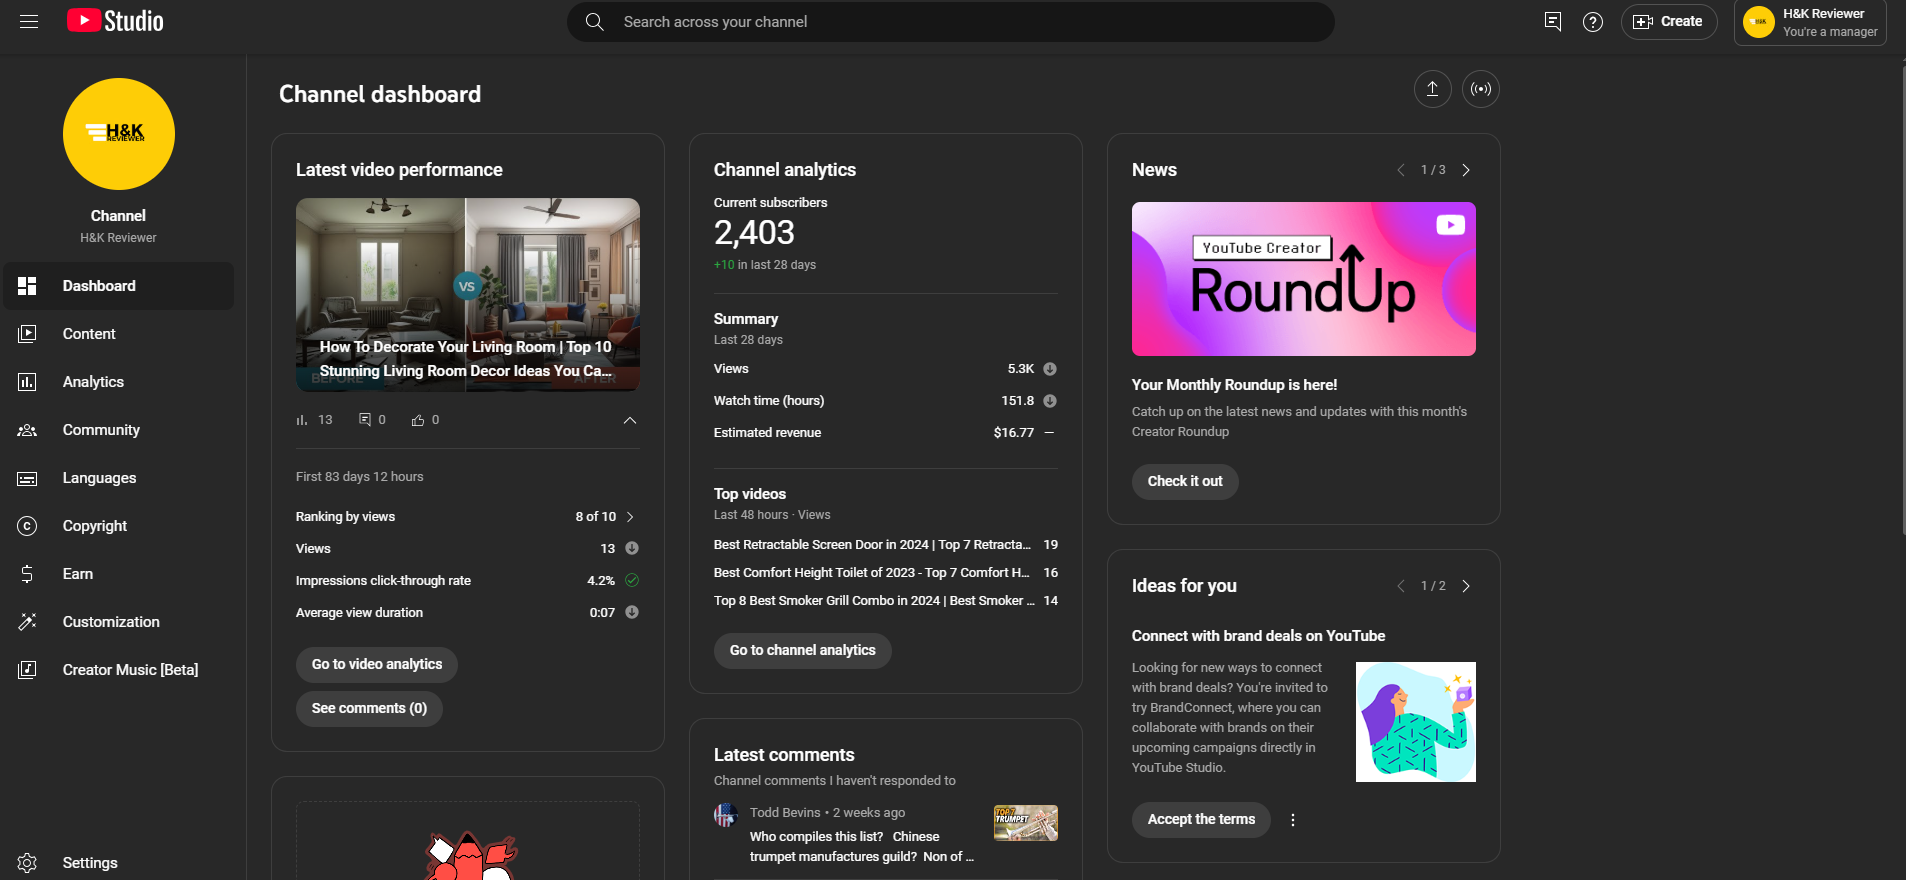Click the Creator RoundUp news banner
This screenshot has height=880, width=1906.
click(1304, 279)
